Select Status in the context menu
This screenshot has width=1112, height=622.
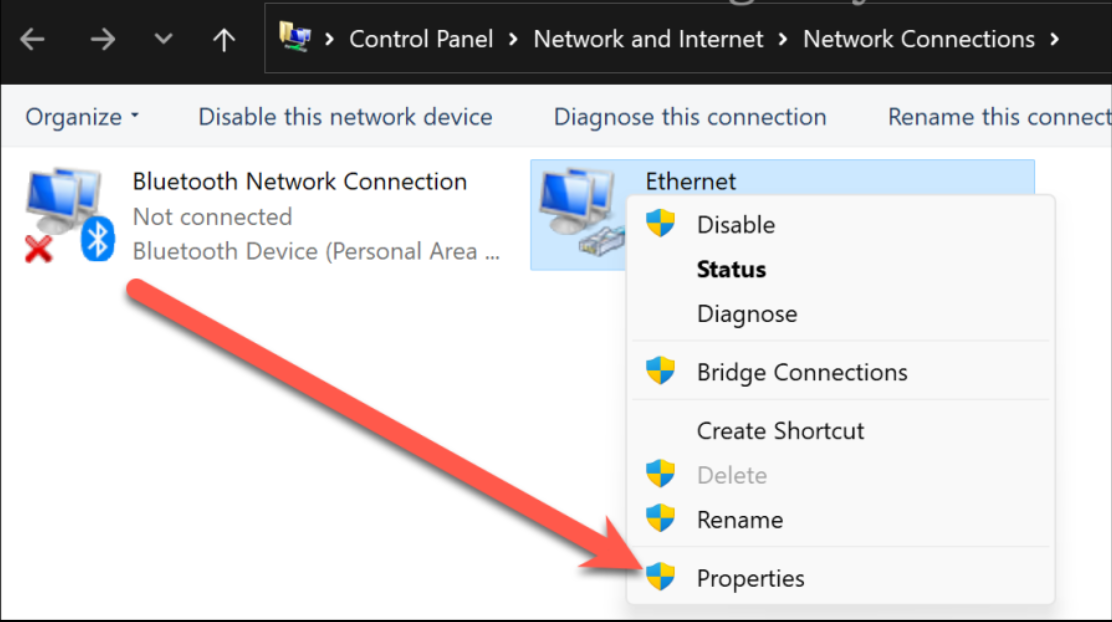[731, 269]
